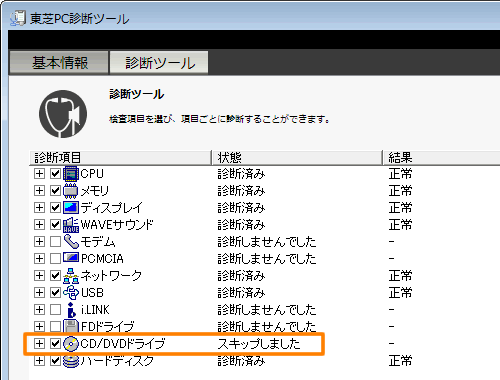Click the PCMCIA card icon

point(71,258)
